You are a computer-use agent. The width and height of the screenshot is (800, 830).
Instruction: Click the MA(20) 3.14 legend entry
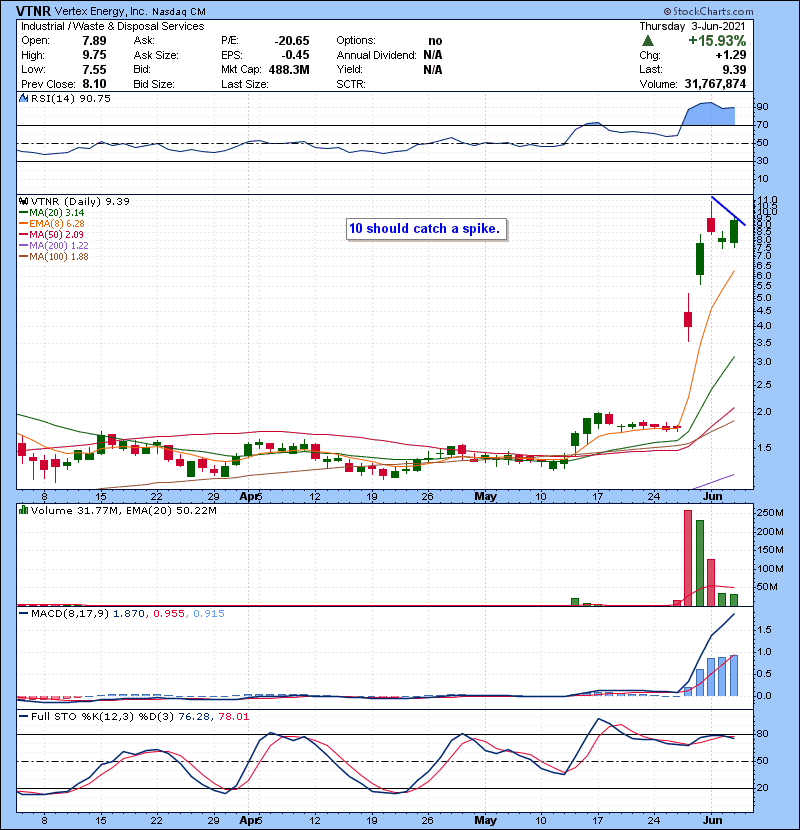51,212
